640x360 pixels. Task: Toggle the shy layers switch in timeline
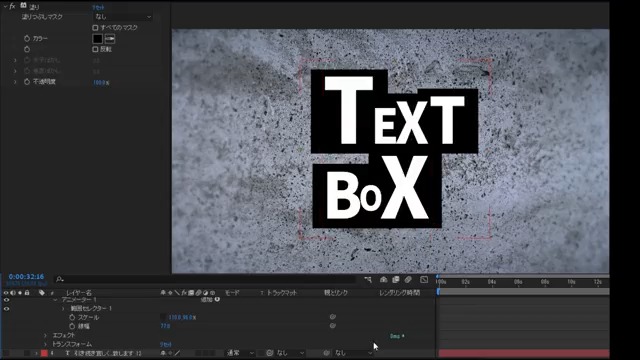383,280
